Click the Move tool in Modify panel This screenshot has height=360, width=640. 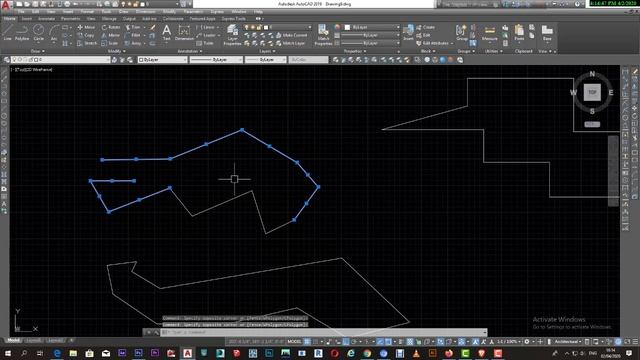click(x=86, y=27)
